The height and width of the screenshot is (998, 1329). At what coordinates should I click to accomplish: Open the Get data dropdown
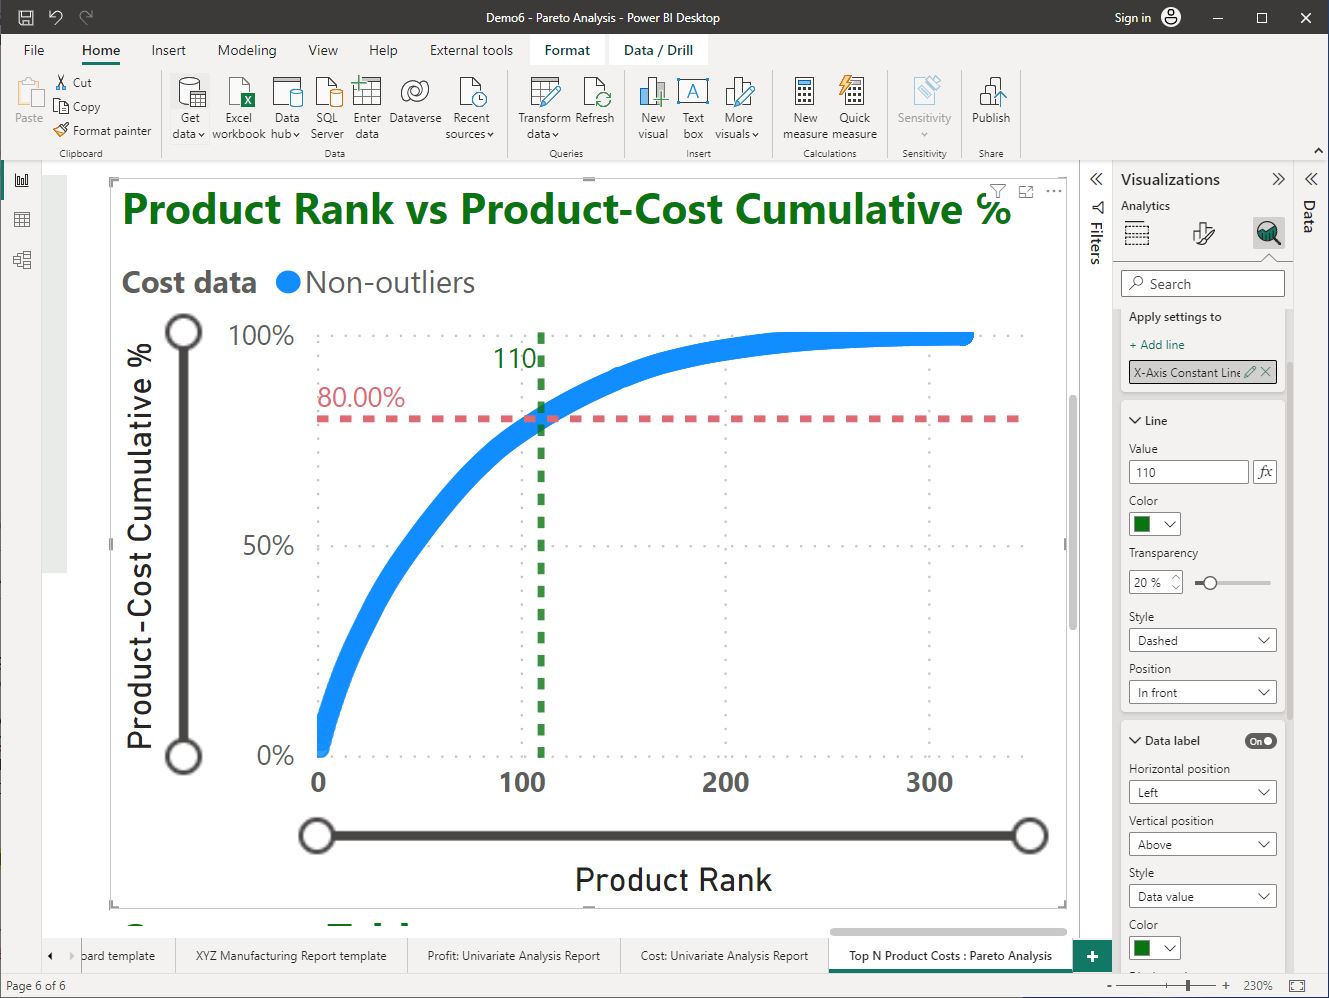point(188,134)
